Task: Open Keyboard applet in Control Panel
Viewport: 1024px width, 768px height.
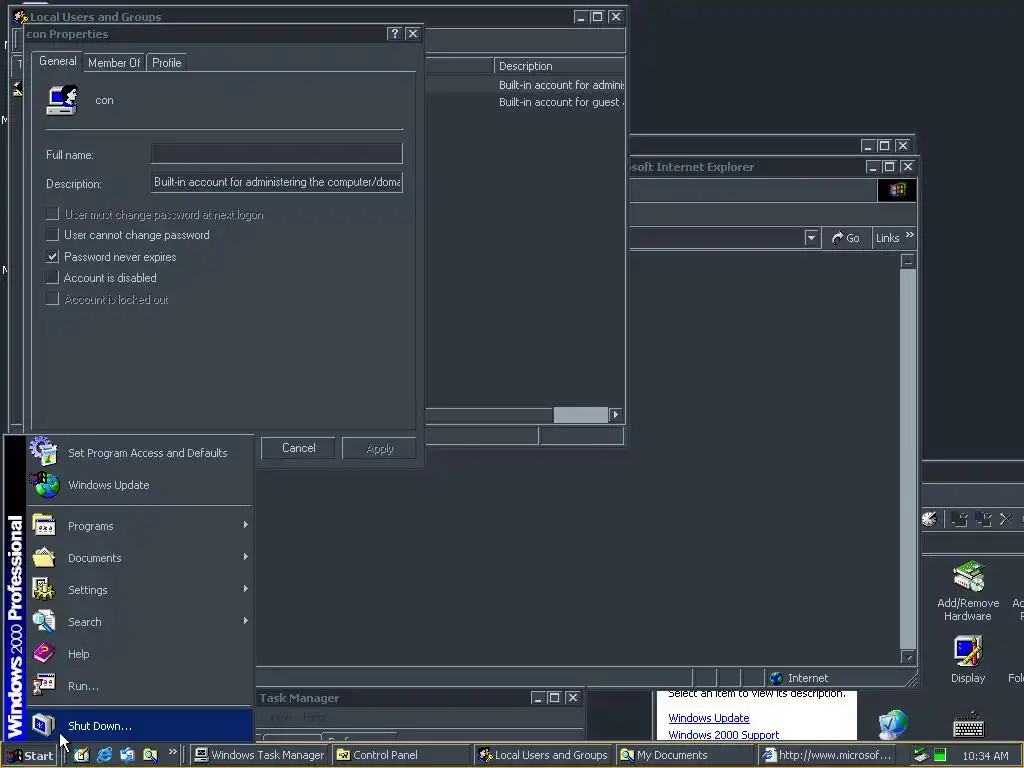Action: [969, 725]
